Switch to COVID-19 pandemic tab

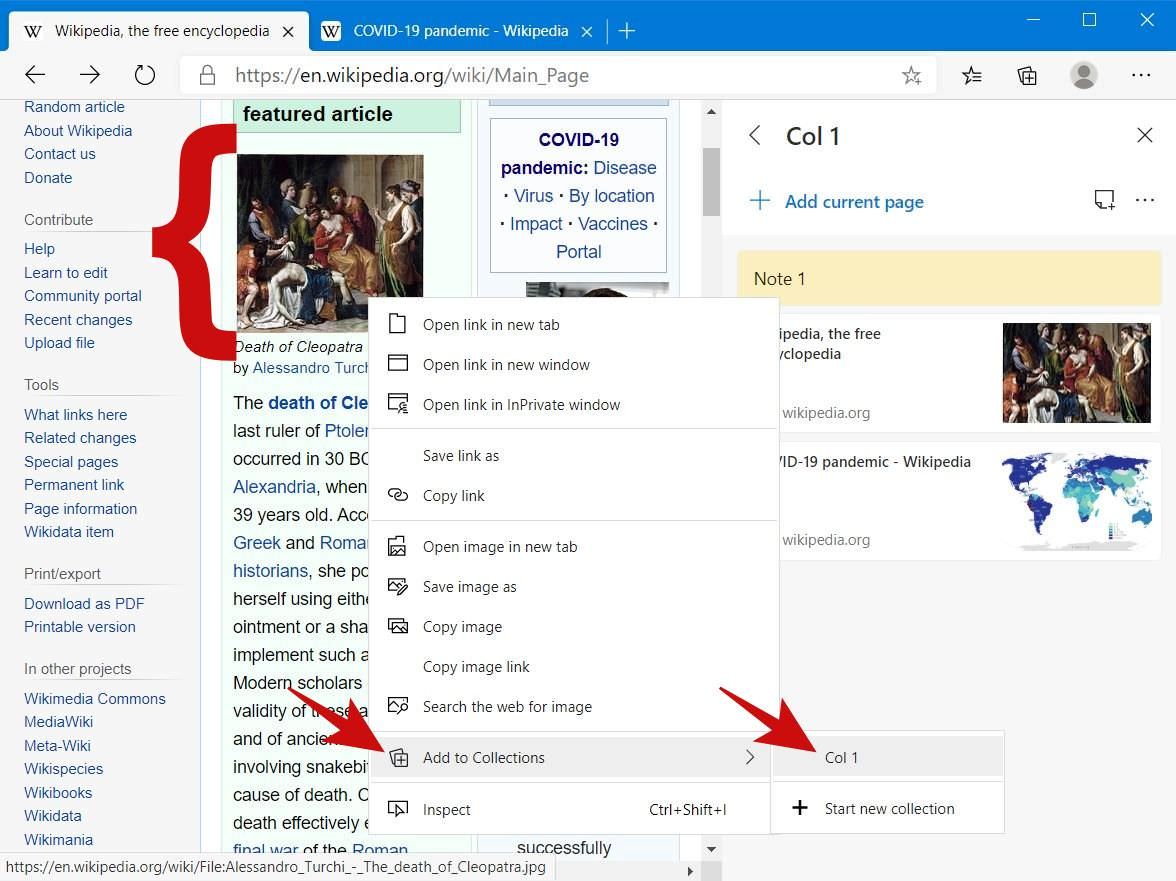[460, 31]
